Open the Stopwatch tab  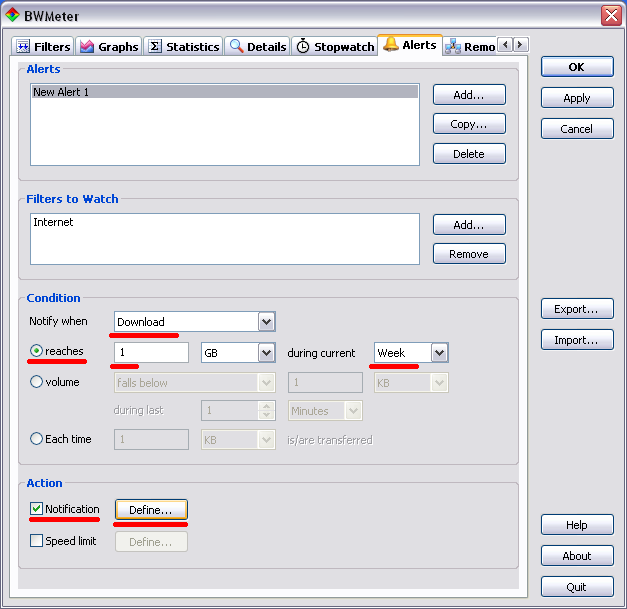(335, 46)
